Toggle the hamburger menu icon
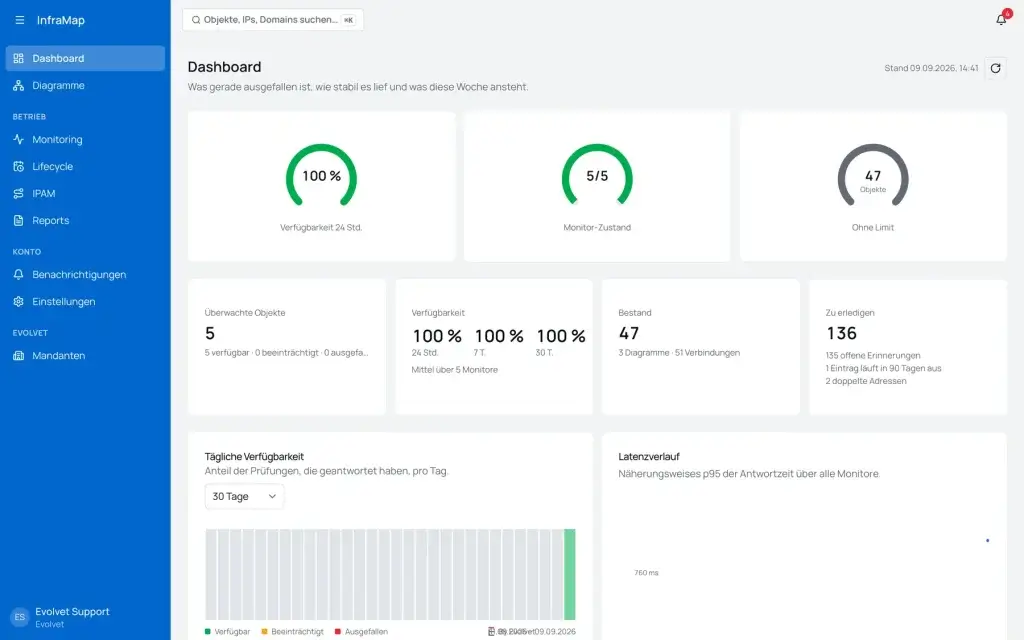Screen dimensions: 1024x640 [20, 20]
